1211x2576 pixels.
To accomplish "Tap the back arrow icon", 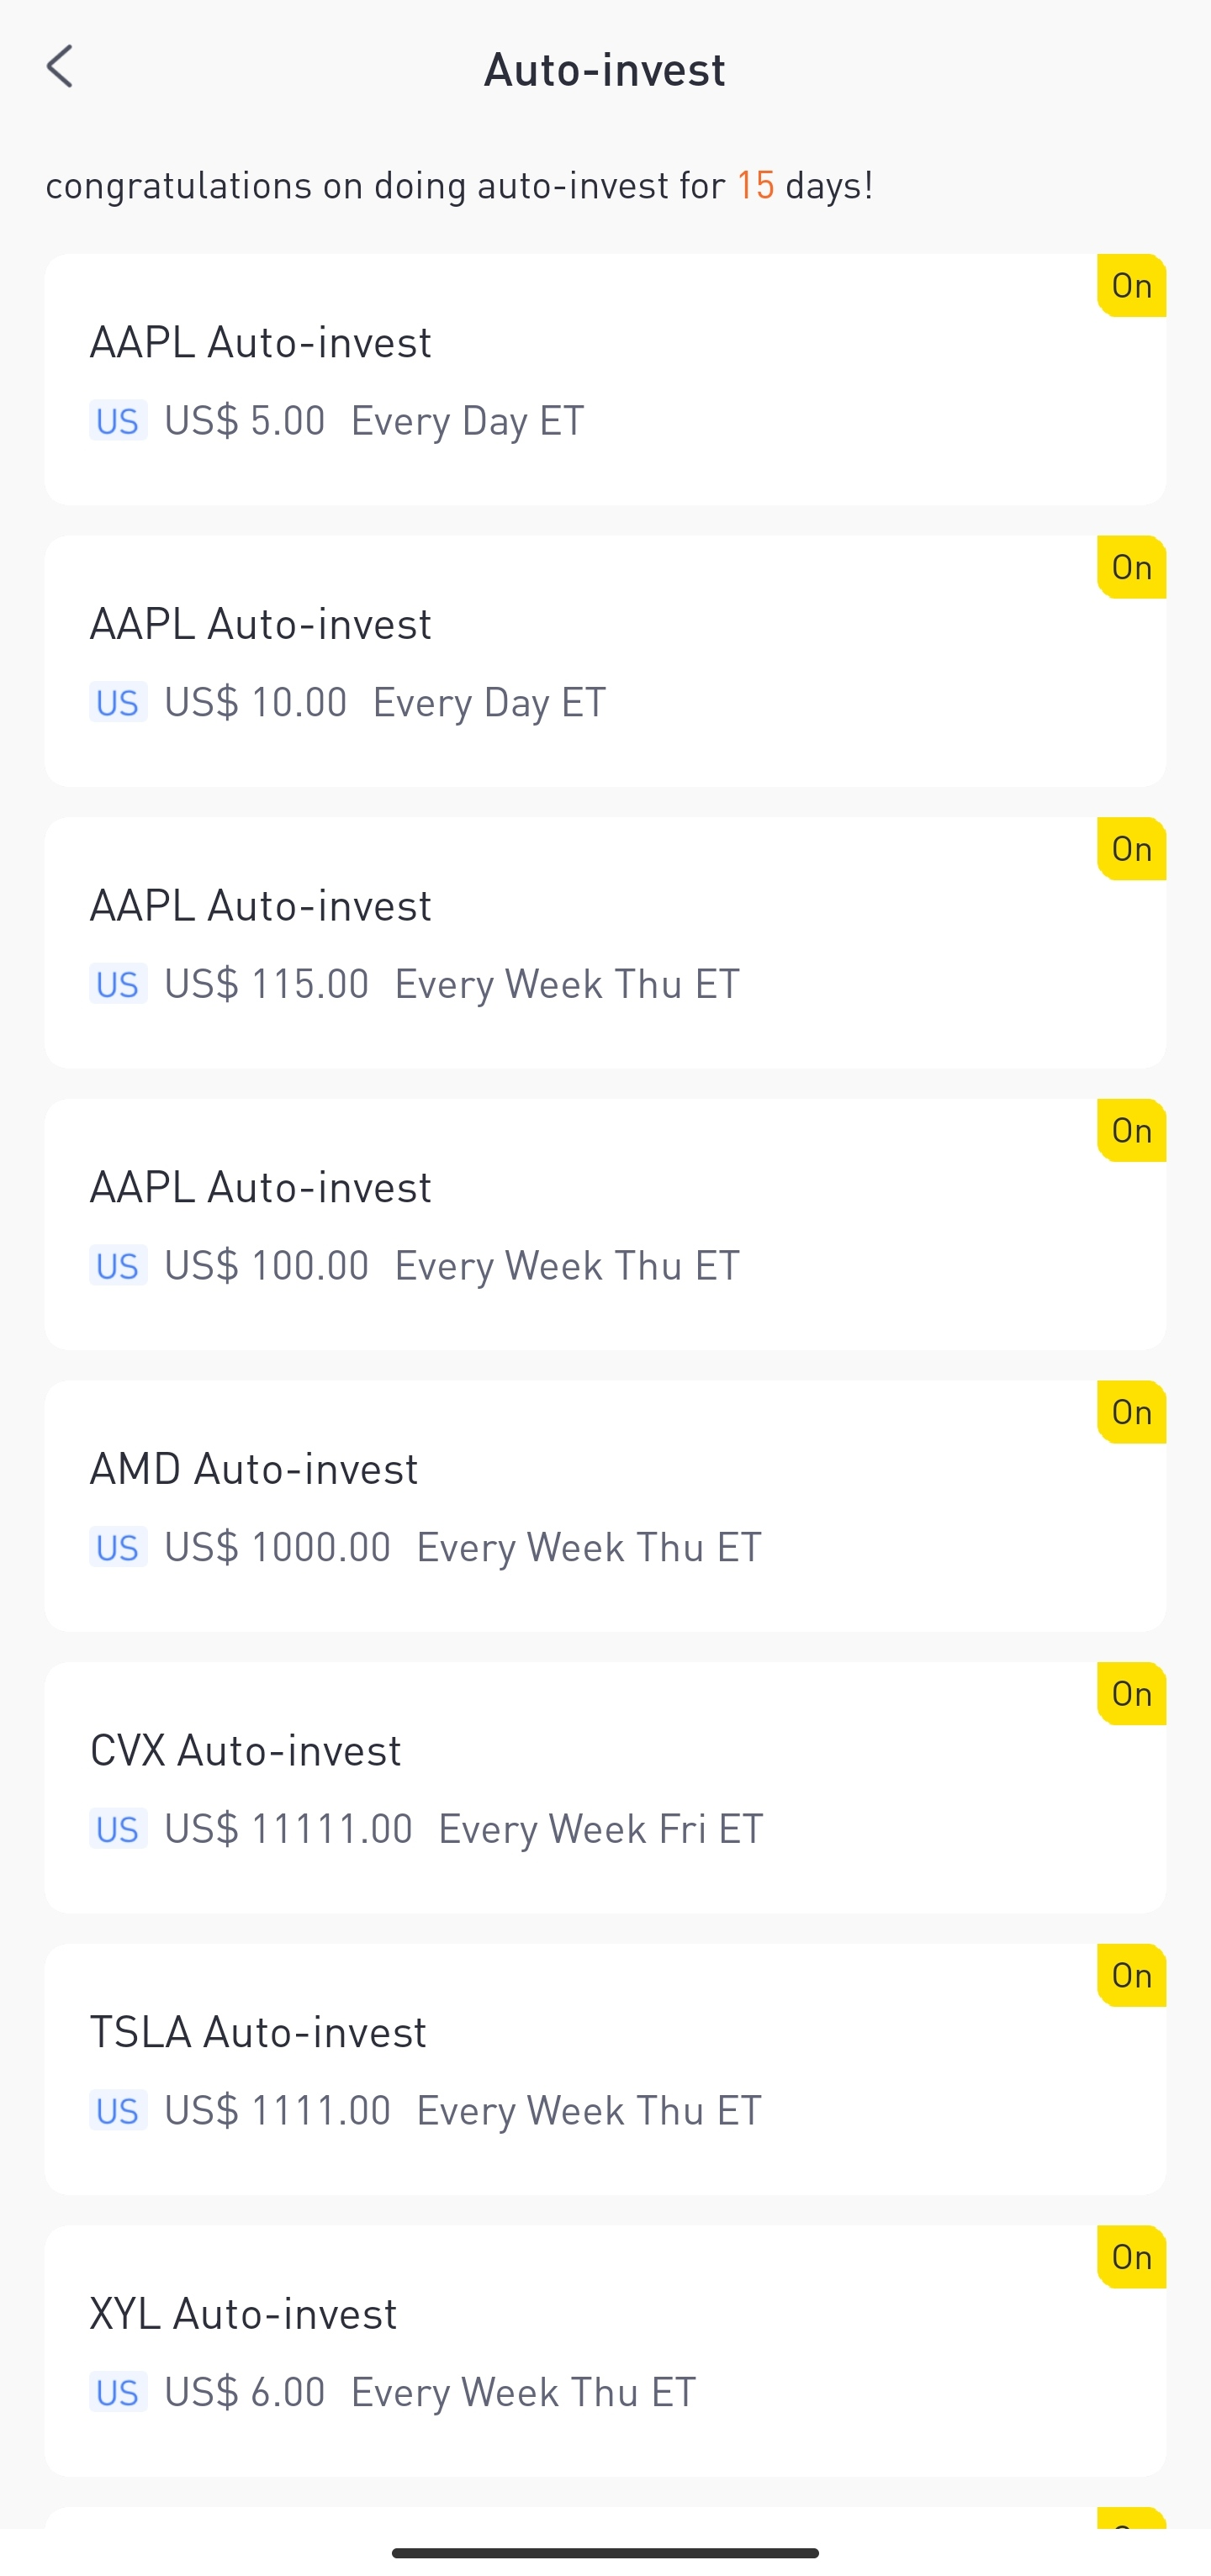I will point(60,67).
